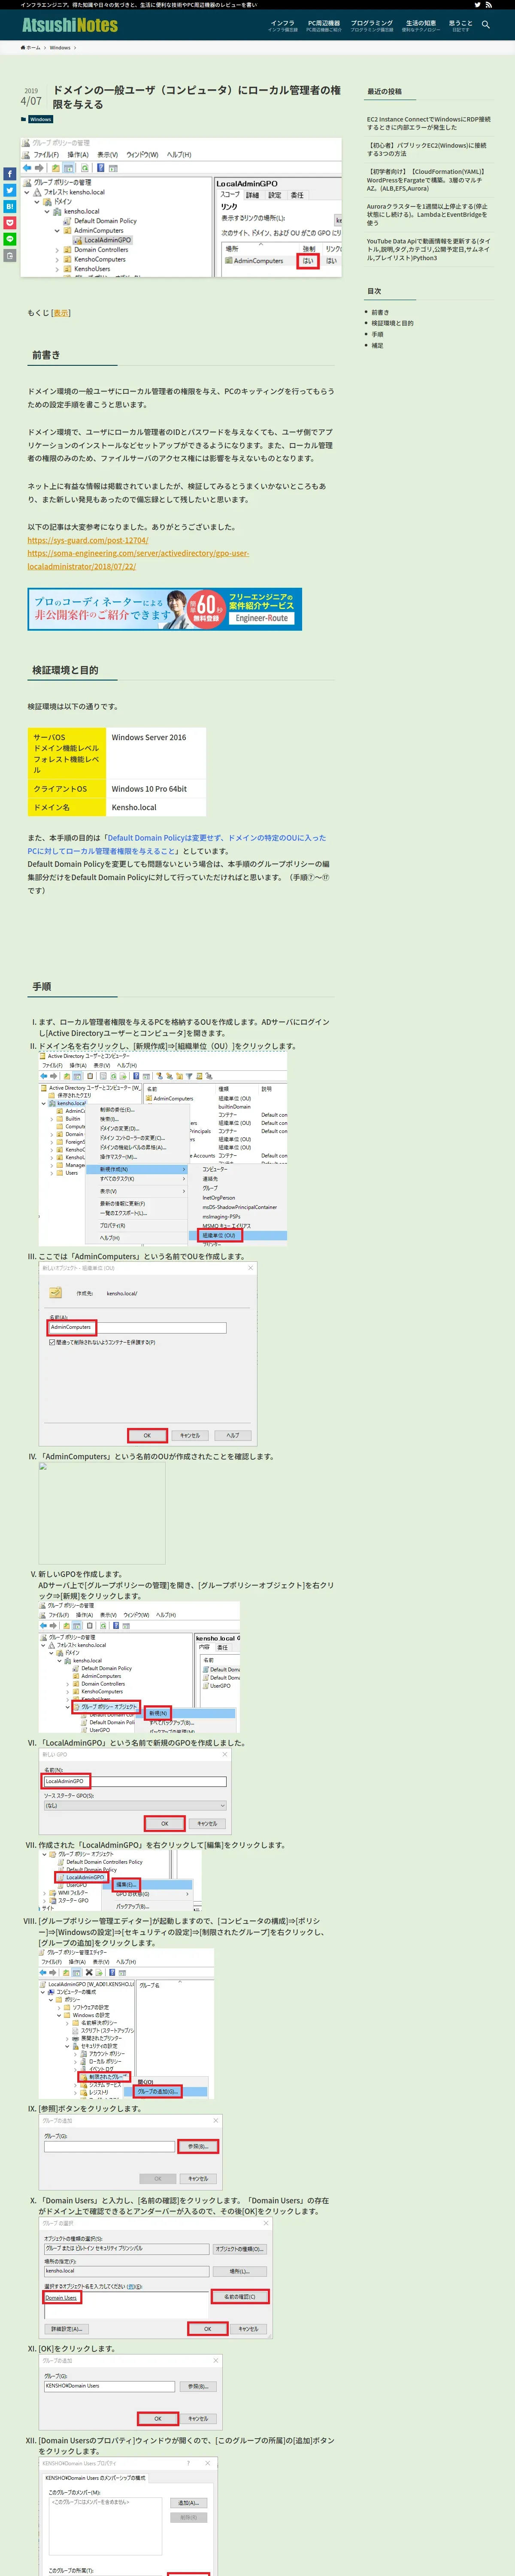Viewport: 515px width, 2576px height.
Task: Open the Domain Users object selection screenshot
Action: (x=155, y=2277)
